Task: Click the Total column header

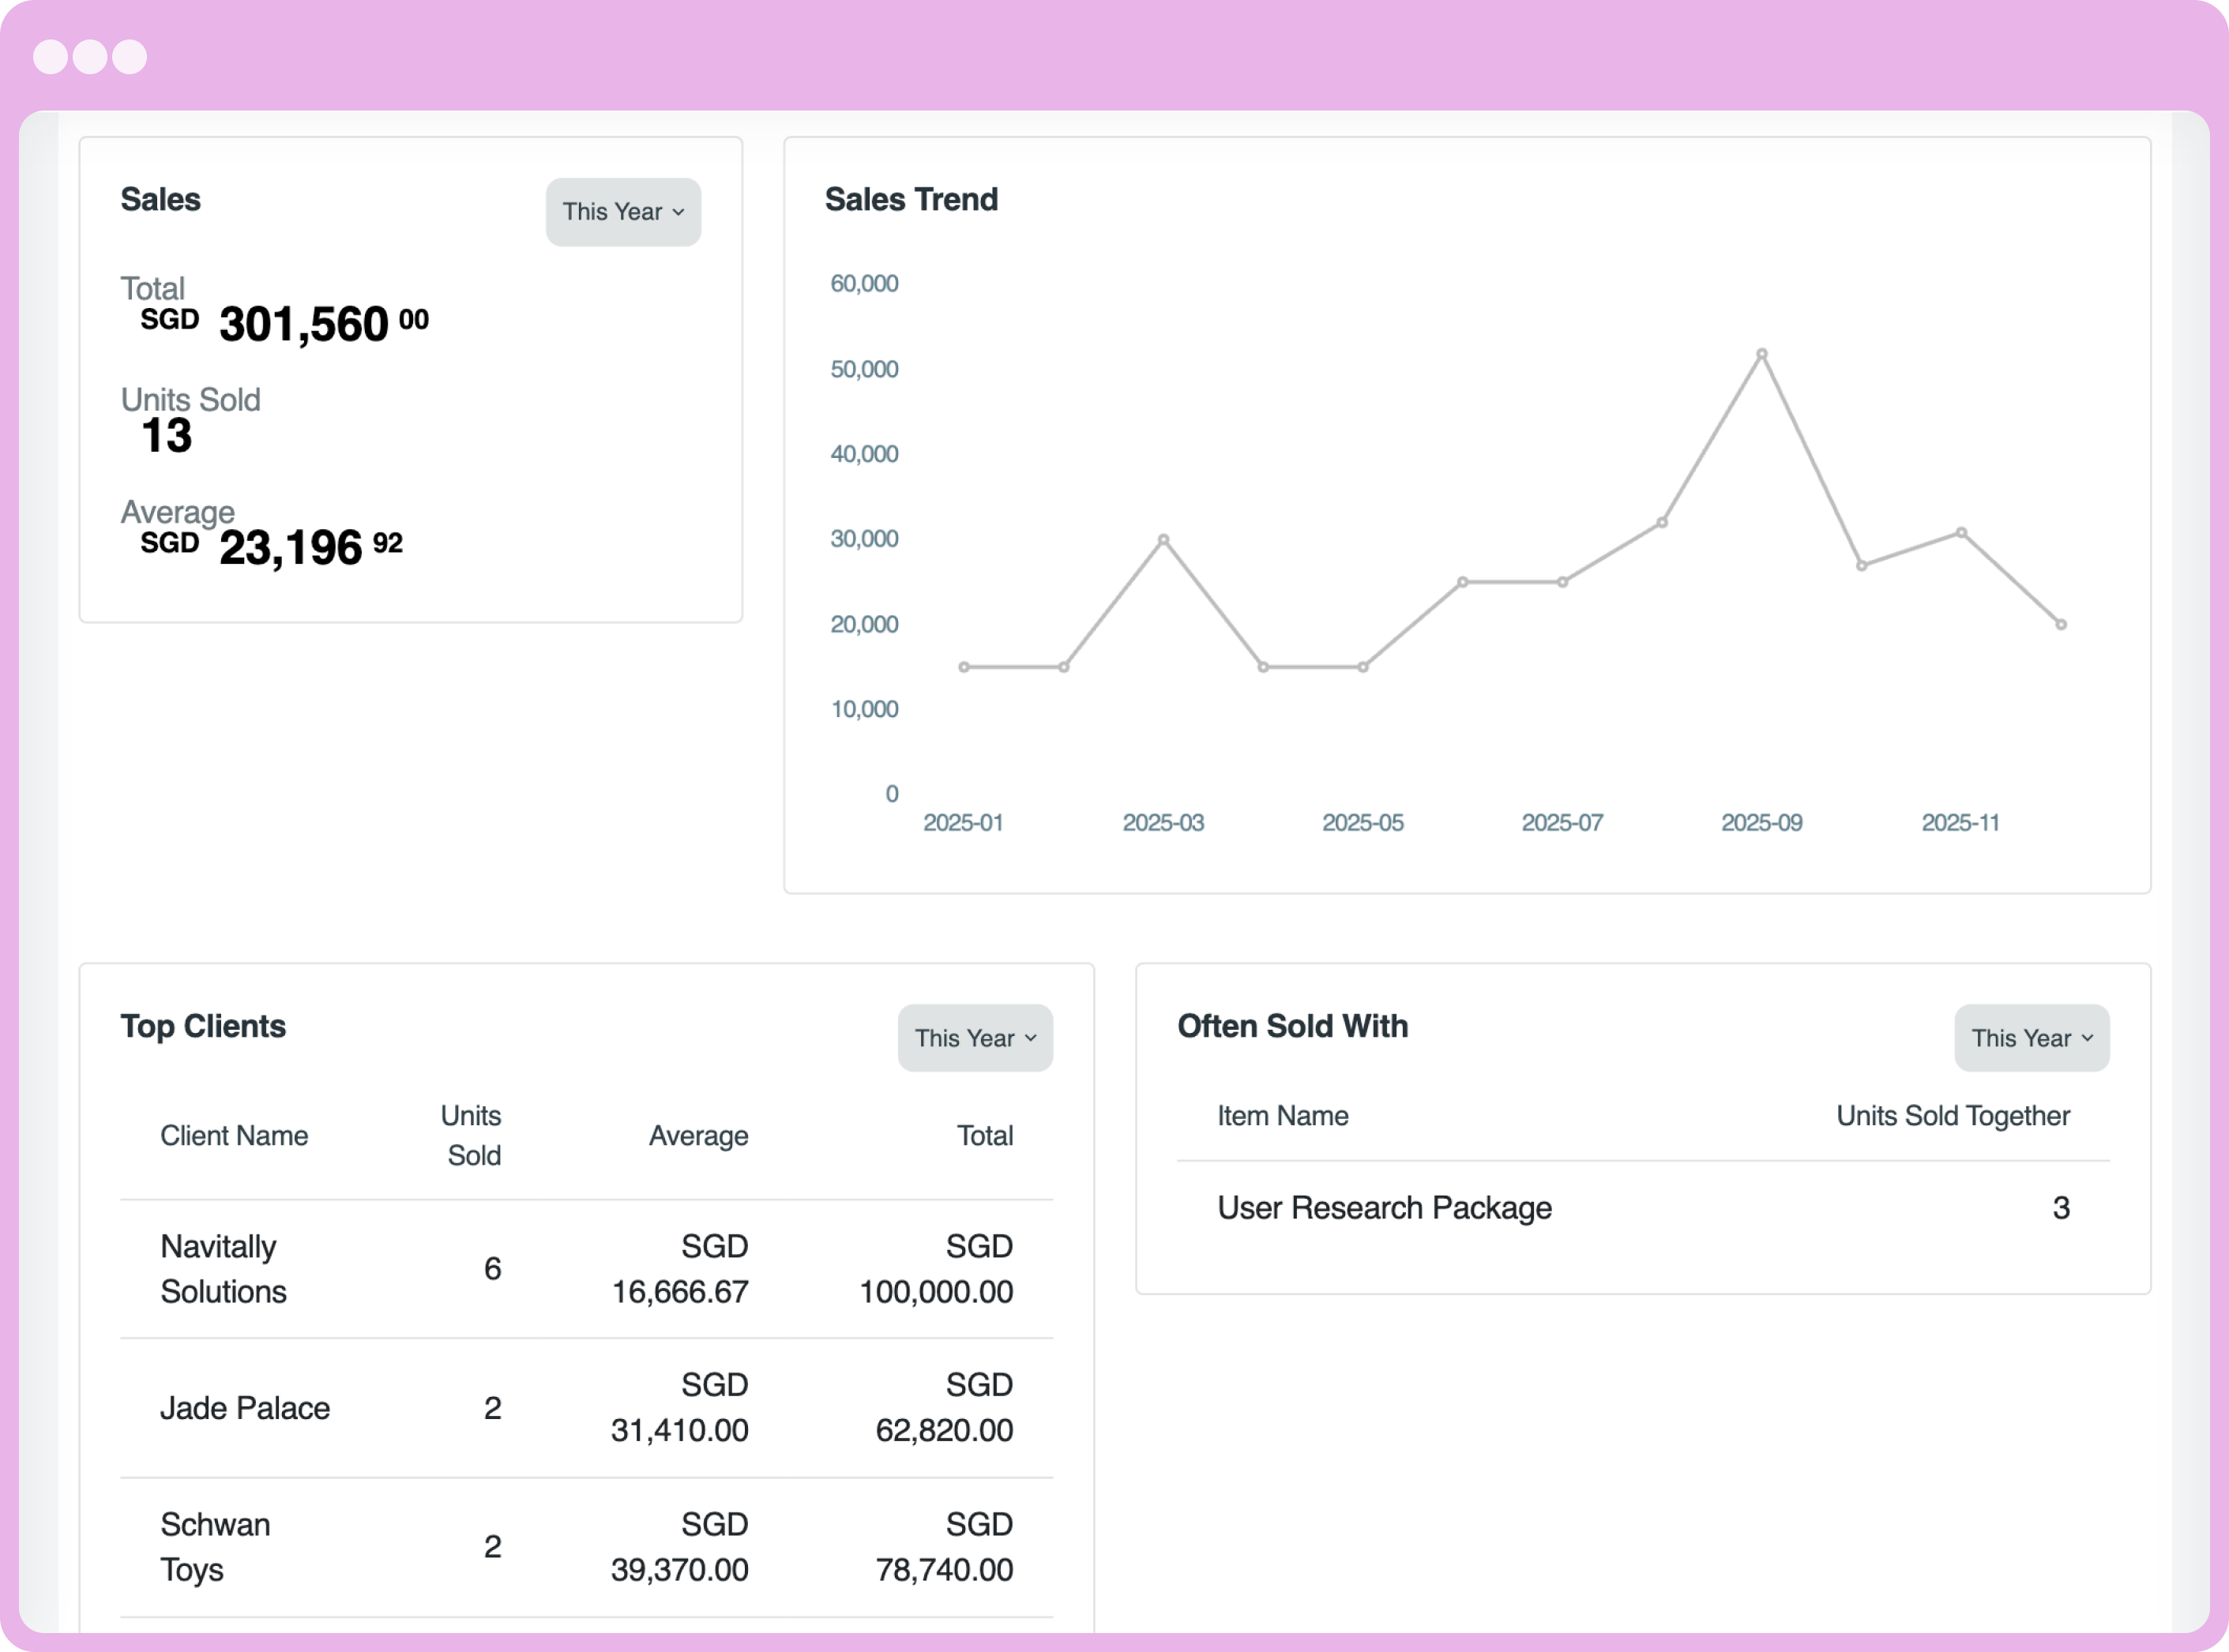Action: pyautogui.click(x=984, y=1136)
